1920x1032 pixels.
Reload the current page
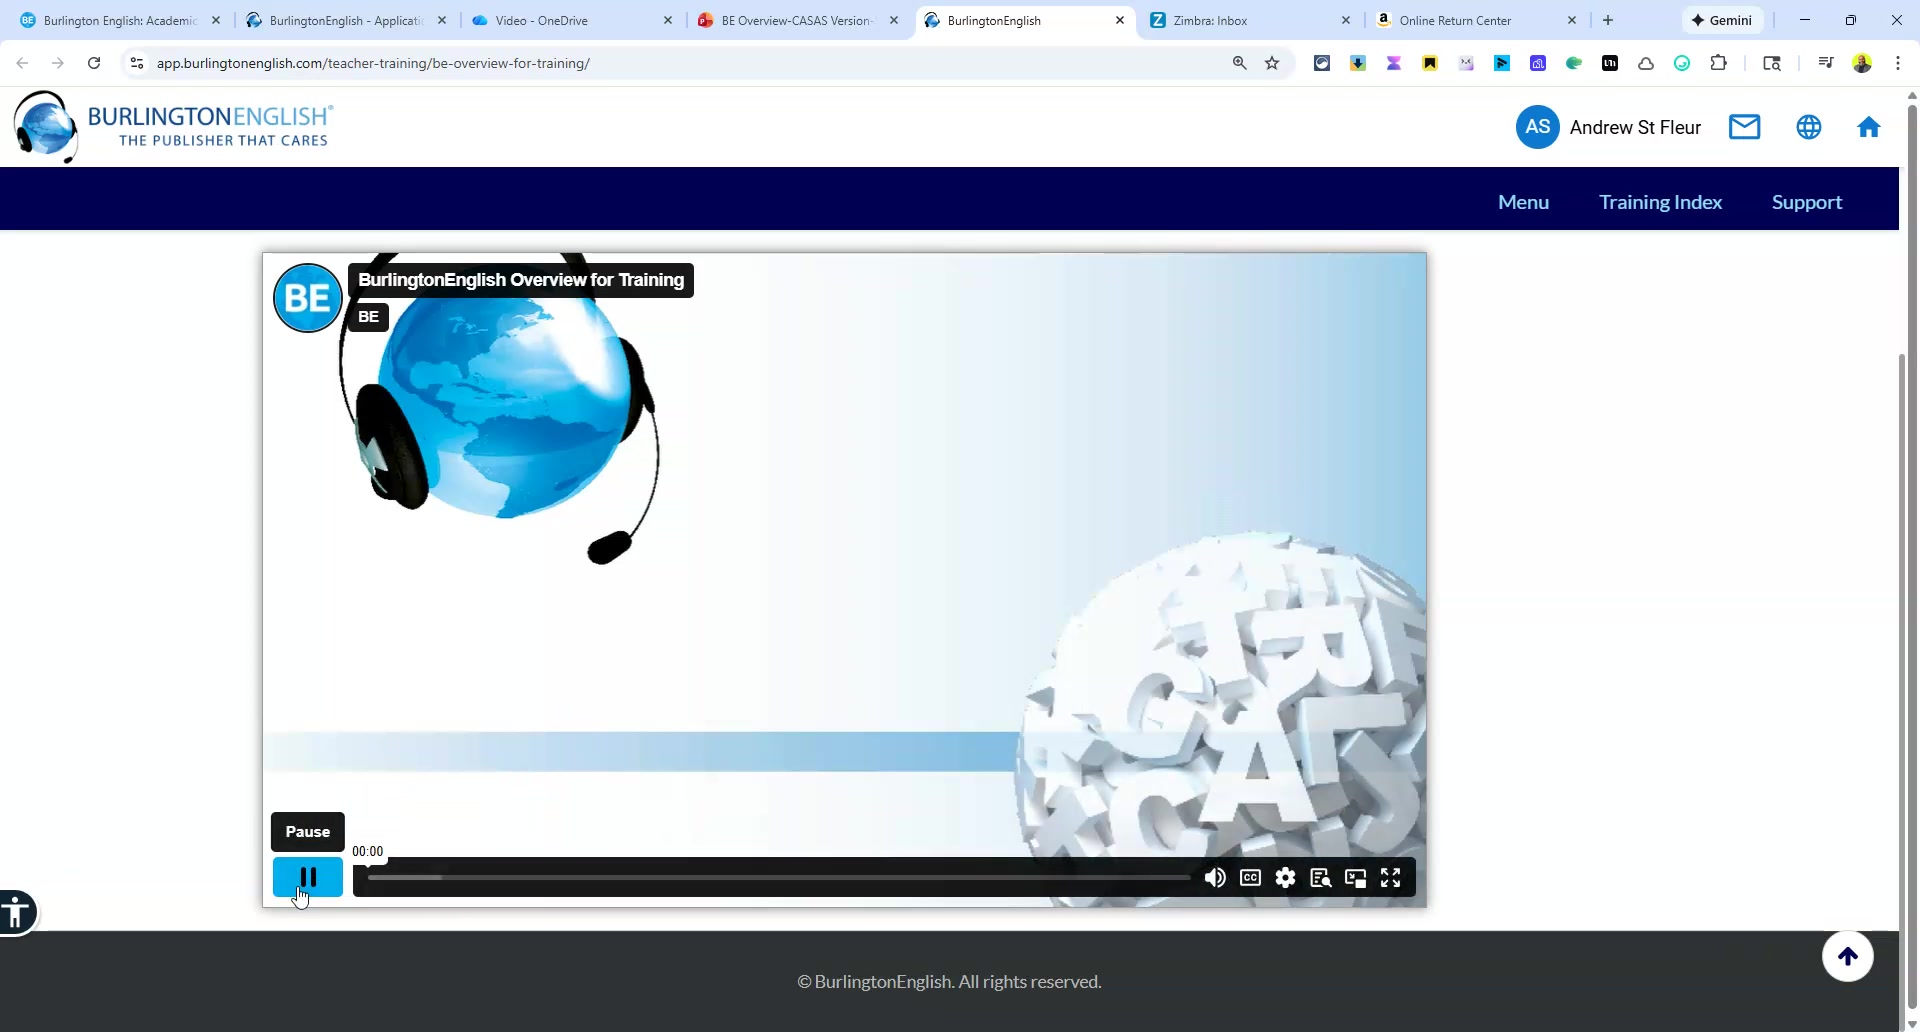pos(94,63)
